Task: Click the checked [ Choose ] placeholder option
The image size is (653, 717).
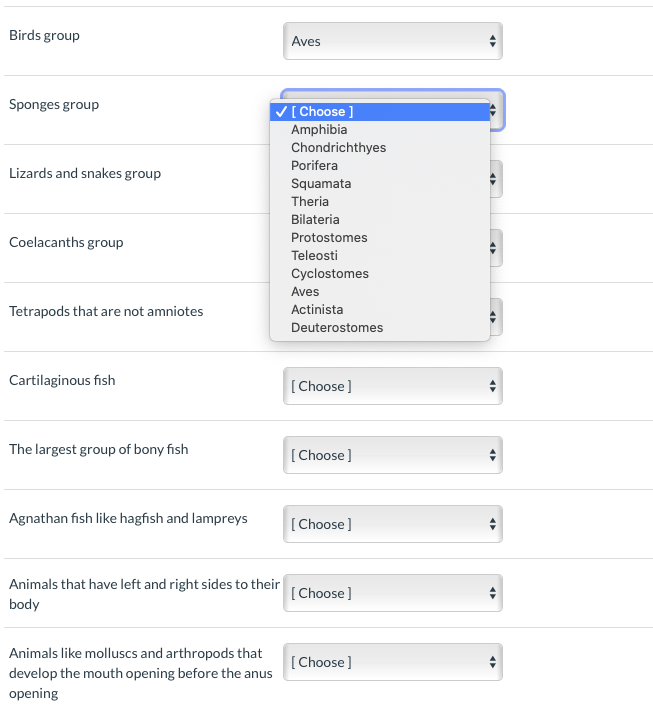Action: [322, 112]
